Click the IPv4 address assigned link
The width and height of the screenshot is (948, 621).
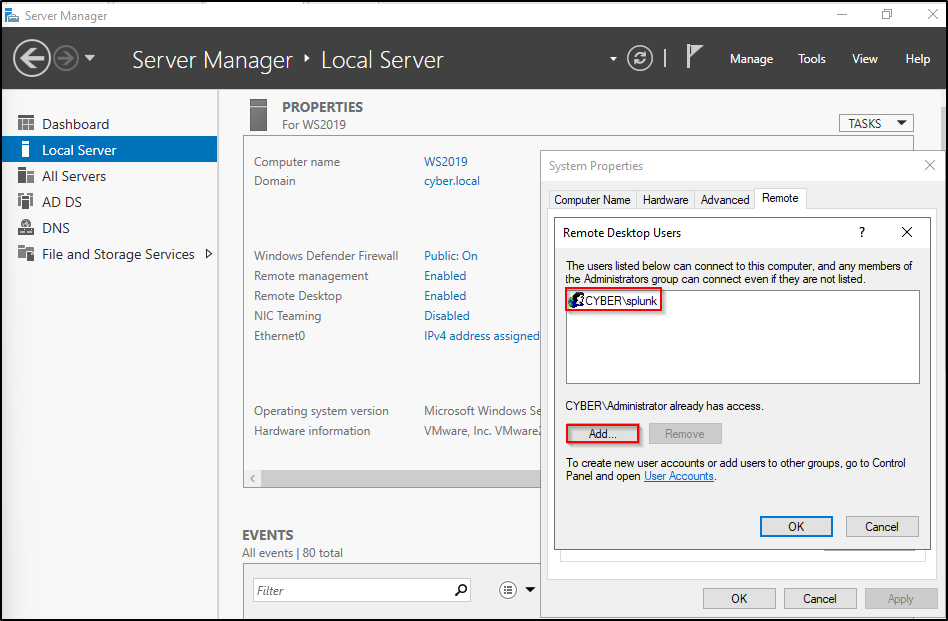481,336
